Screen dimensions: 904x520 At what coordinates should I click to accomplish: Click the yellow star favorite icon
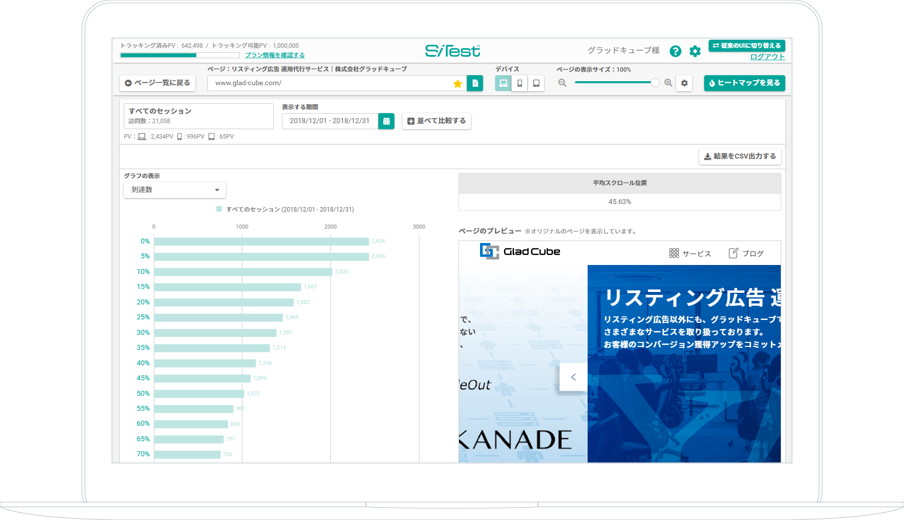tap(458, 84)
